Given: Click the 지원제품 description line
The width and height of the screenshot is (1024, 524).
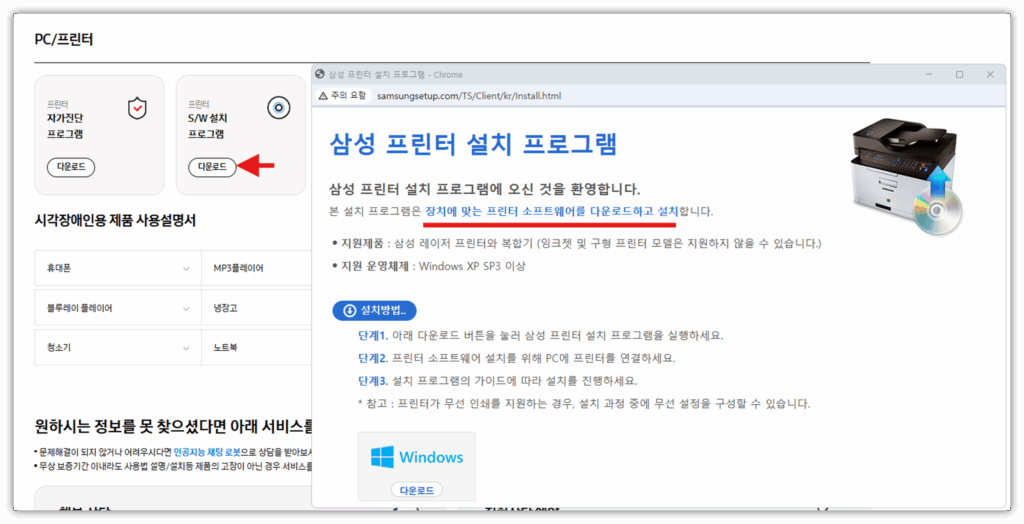Looking at the screenshot, I should [x=577, y=244].
